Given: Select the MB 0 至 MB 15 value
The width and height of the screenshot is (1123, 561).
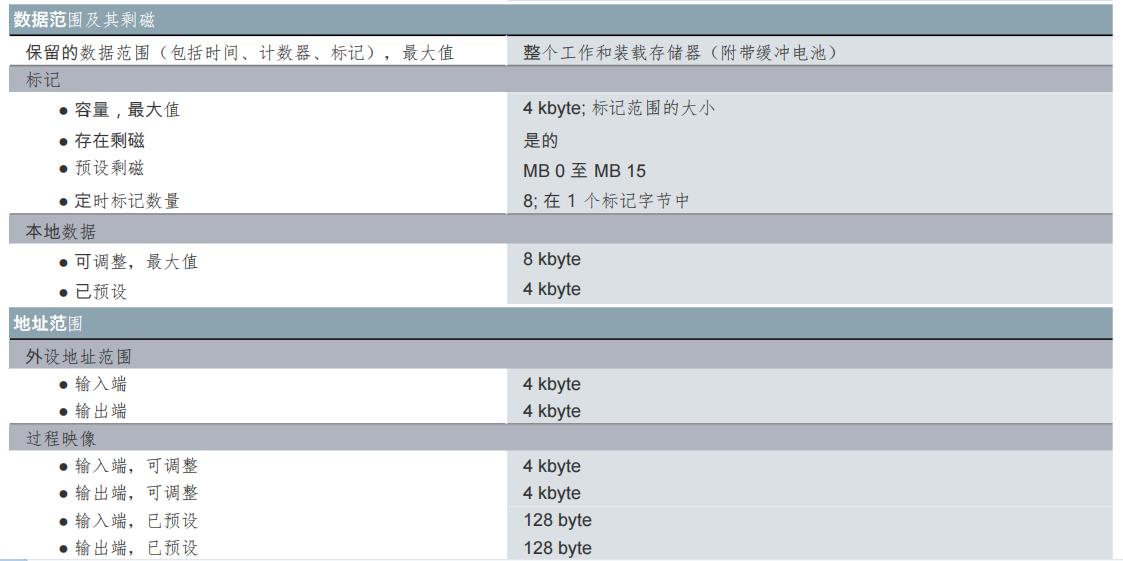Looking at the screenshot, I should 584,171.
